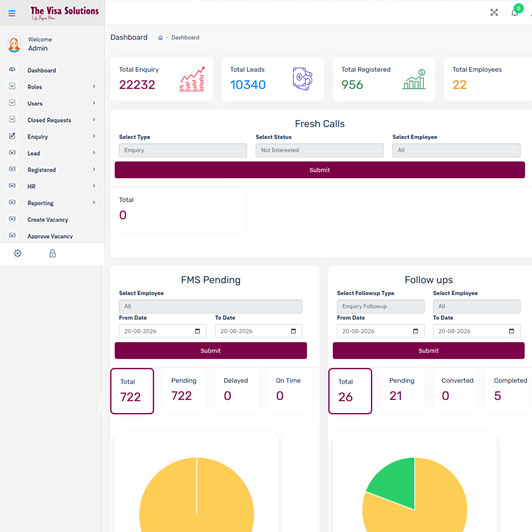Open calendar picker in Follow ups To Date
This screenshot has height=532, width=532.
[x=511, y=331]
